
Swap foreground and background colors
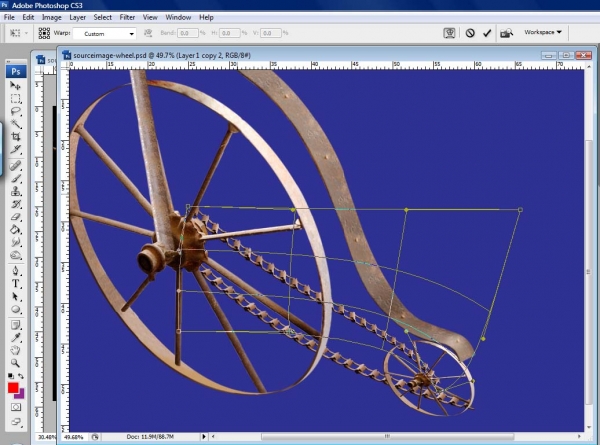click(21, 376)
